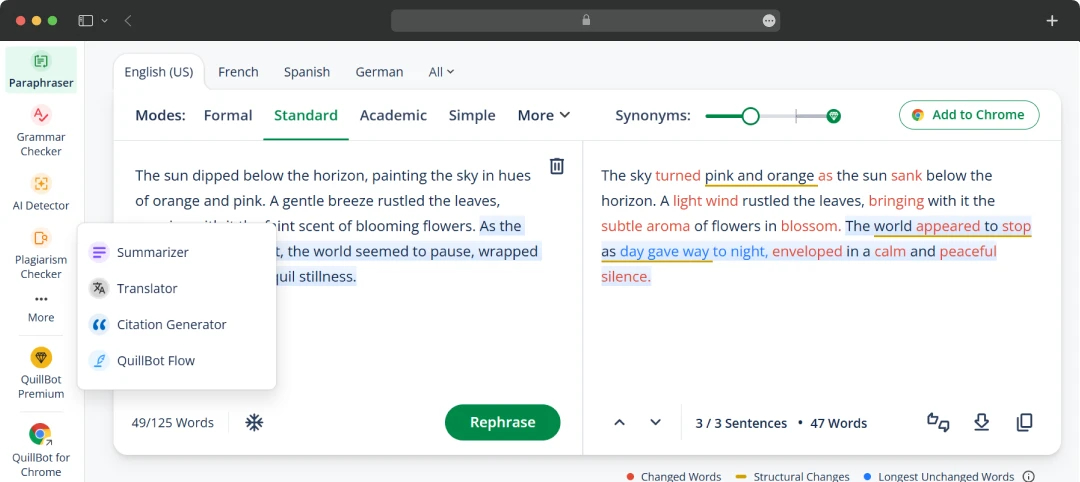The image size is (1080, 482).
Task: Click the thumbs feedback icon
Action: point(938,422)
